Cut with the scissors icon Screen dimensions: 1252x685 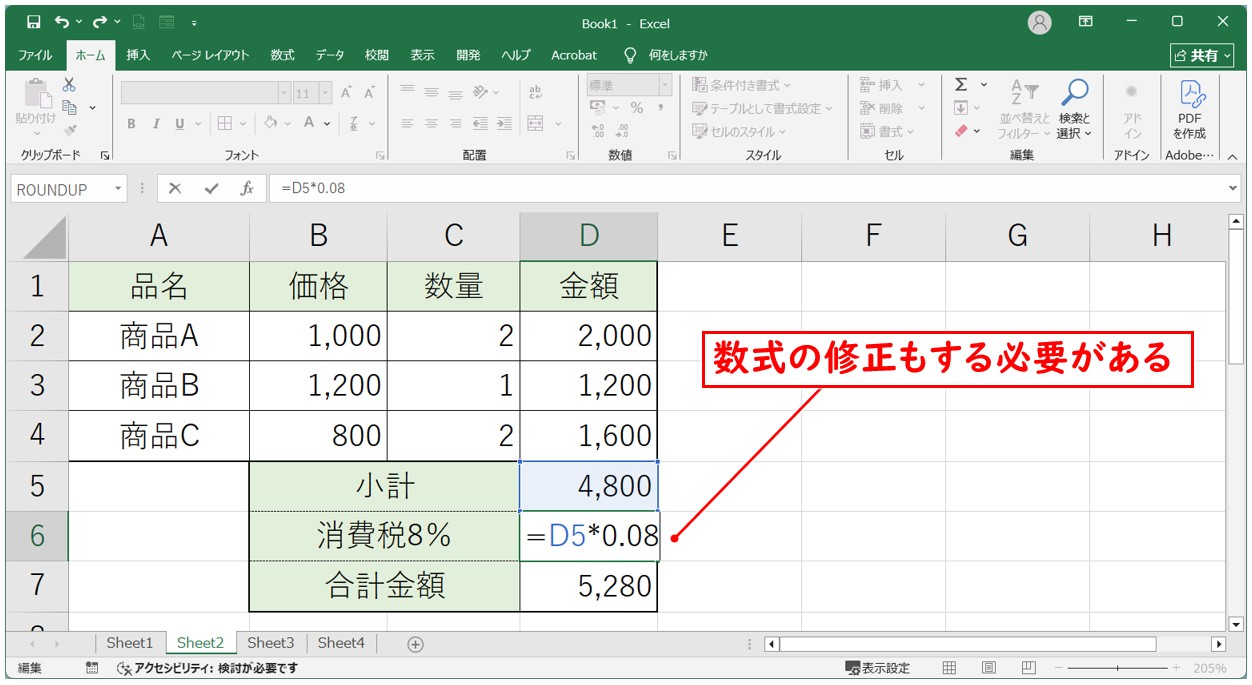coord(69,85)
